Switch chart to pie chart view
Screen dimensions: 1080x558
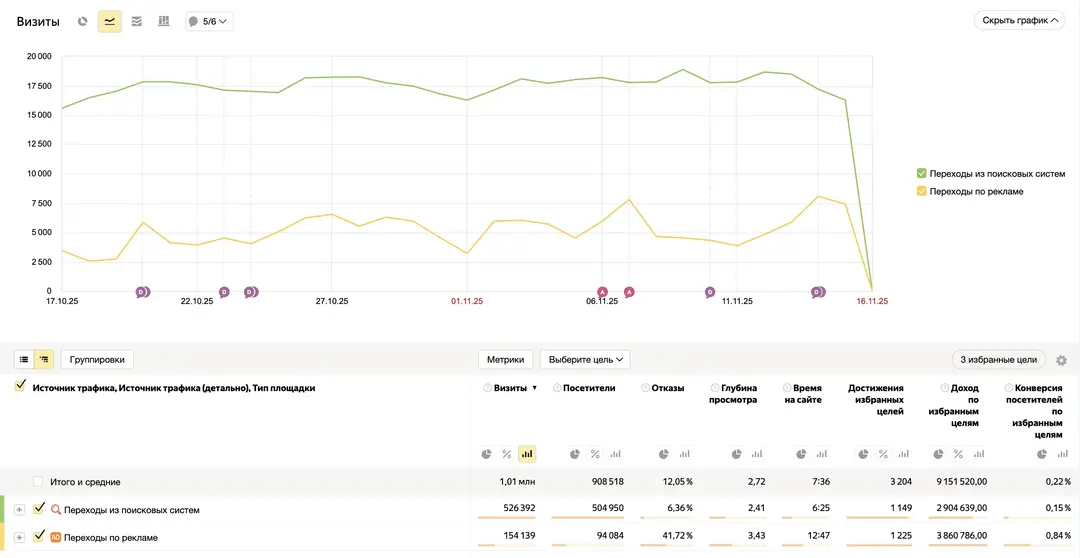83,21
